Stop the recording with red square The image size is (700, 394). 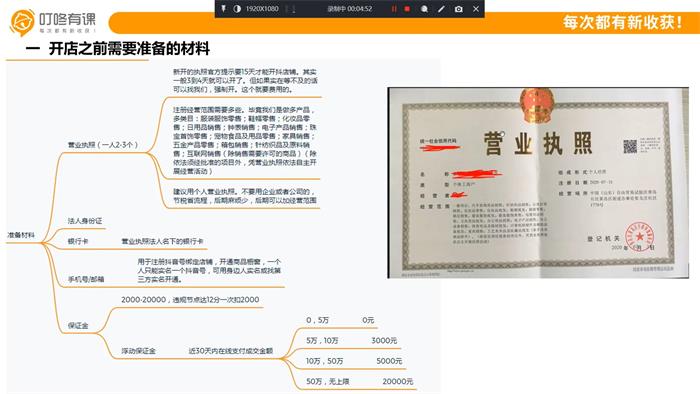[407, 8]
